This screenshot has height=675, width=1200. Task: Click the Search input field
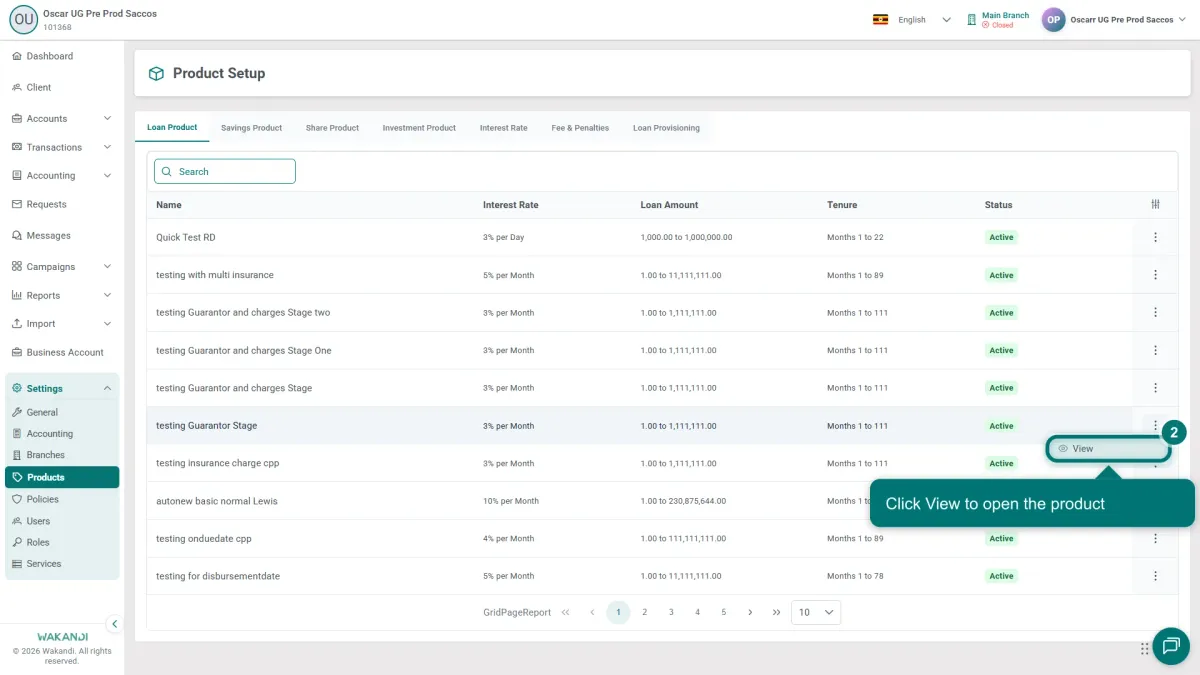(x=225, y=171)
